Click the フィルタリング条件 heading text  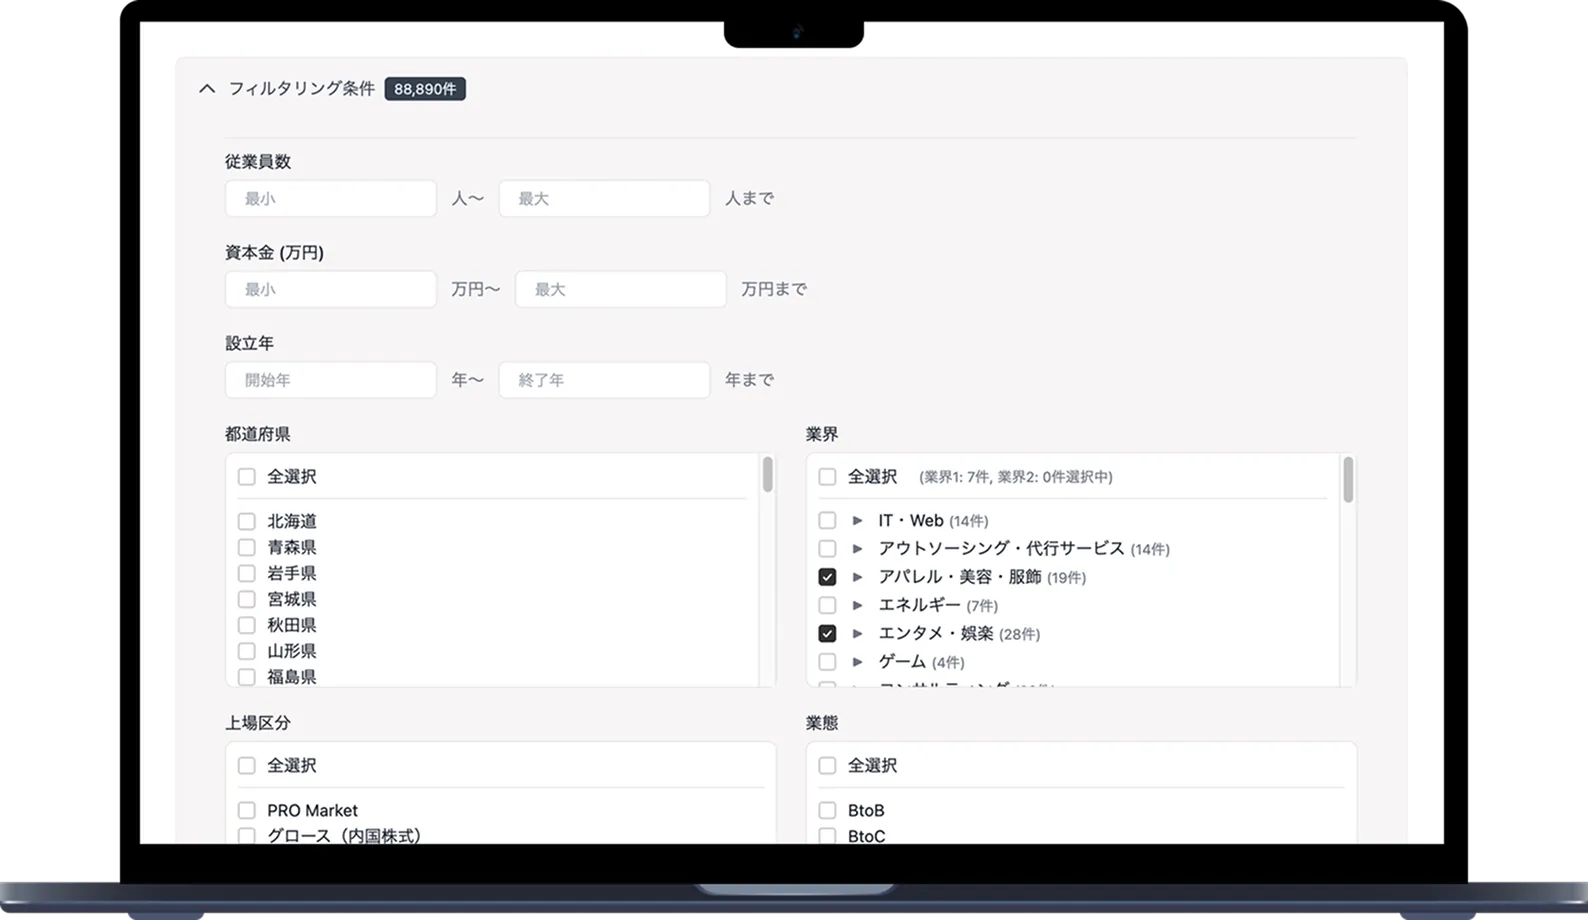pyautogui.click(x=302, y=89)
